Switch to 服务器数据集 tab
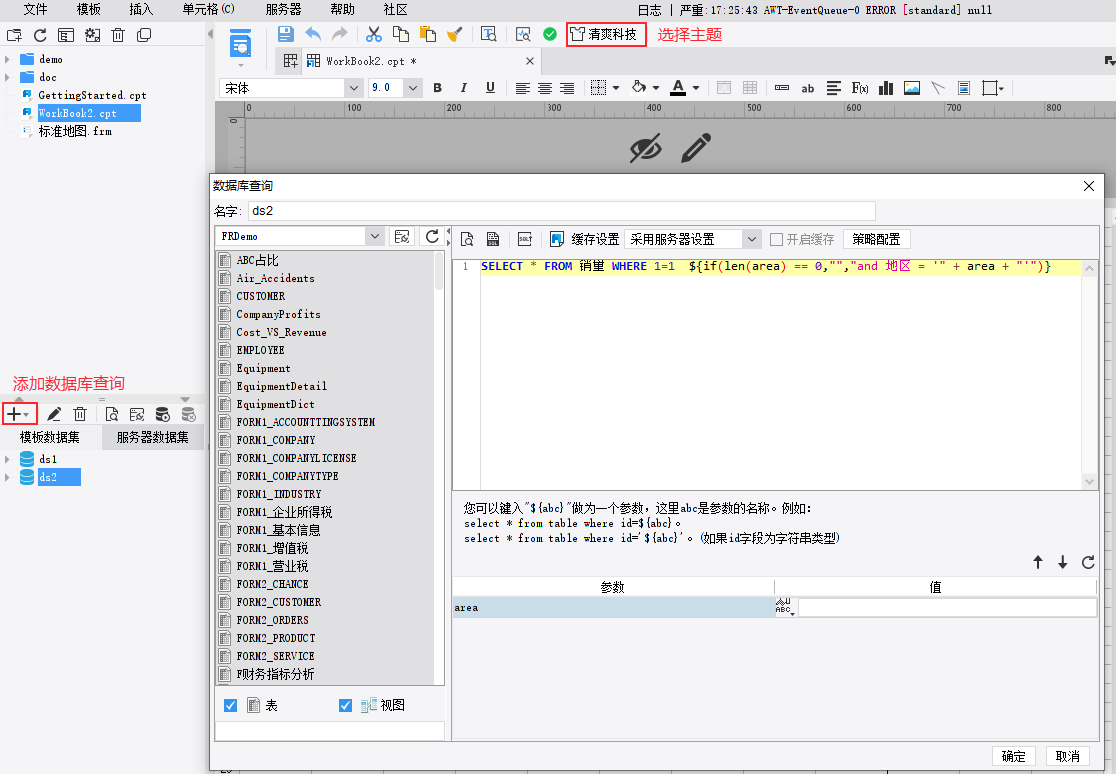Screen dimensions: 1116x774 click(x=152, y=437)
